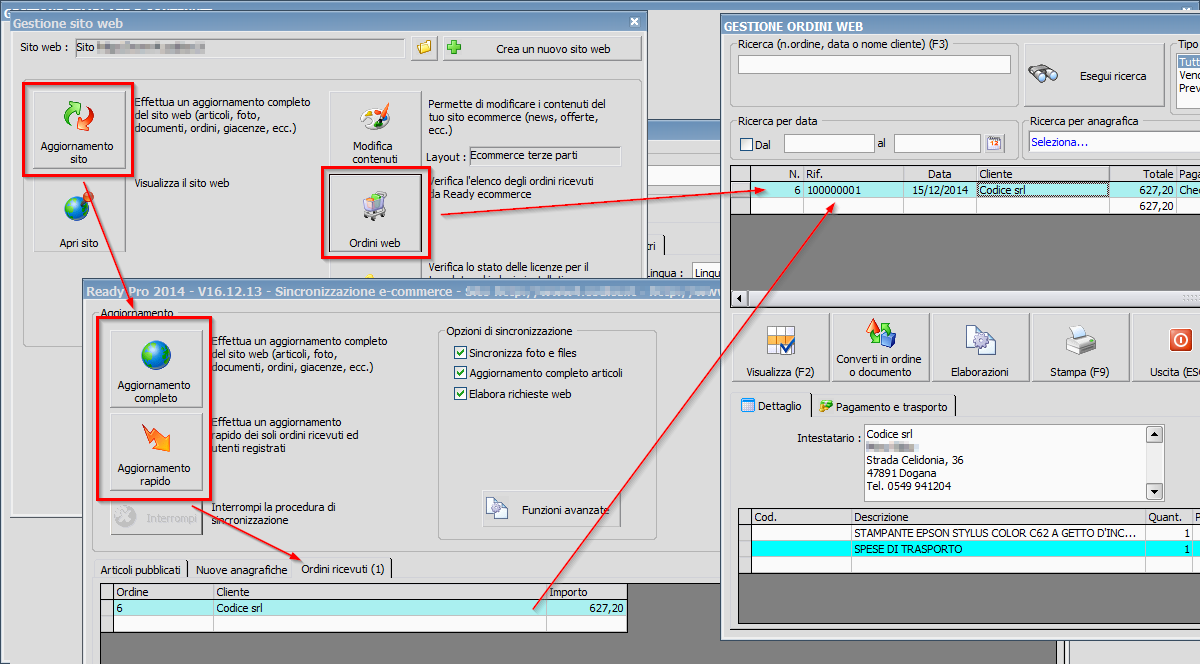The image size is (1200, 664).
Task: Click the Cod. column header
Action: [x=801, y=517]
